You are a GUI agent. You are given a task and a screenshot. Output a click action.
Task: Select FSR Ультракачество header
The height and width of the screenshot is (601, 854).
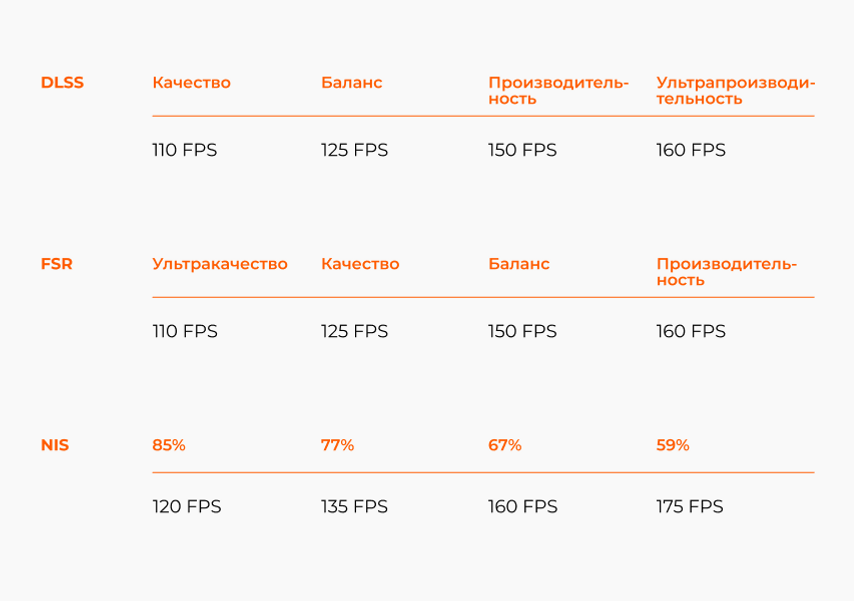(220, 264)
